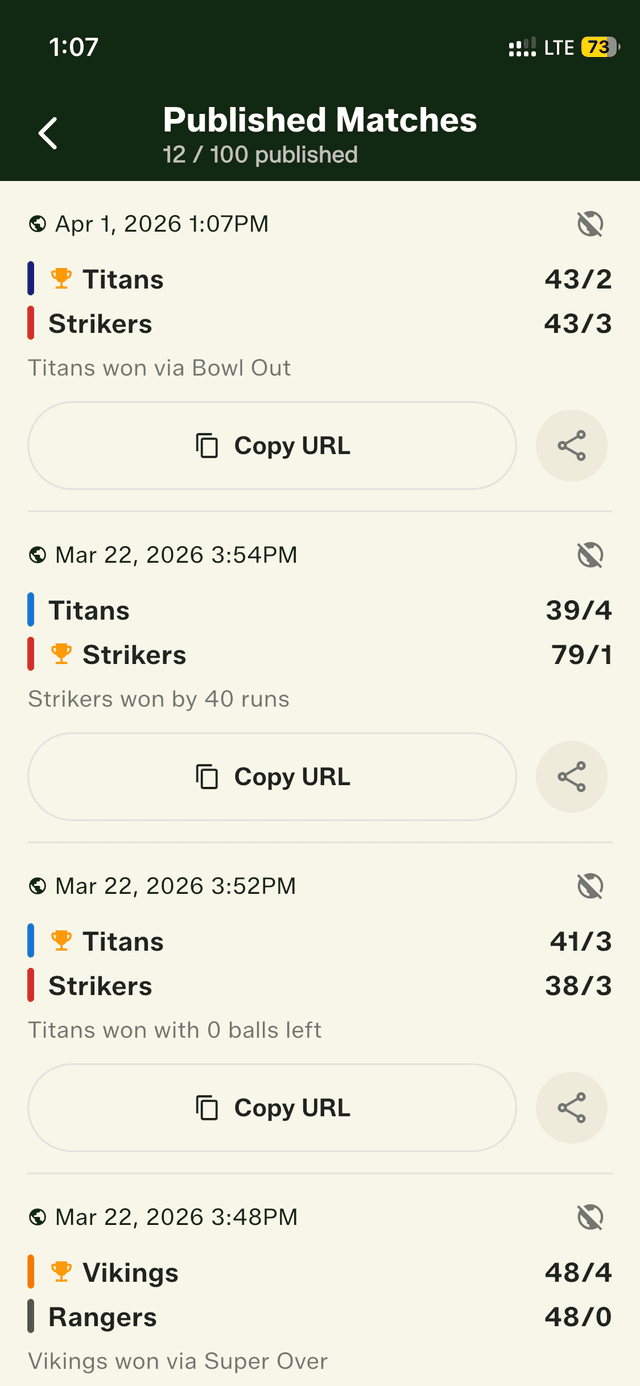Copy URL of the Titans 0 balls left match
Viewport: 640px width, 1386px height.
pyautogui.click(x=272, y=1107)
